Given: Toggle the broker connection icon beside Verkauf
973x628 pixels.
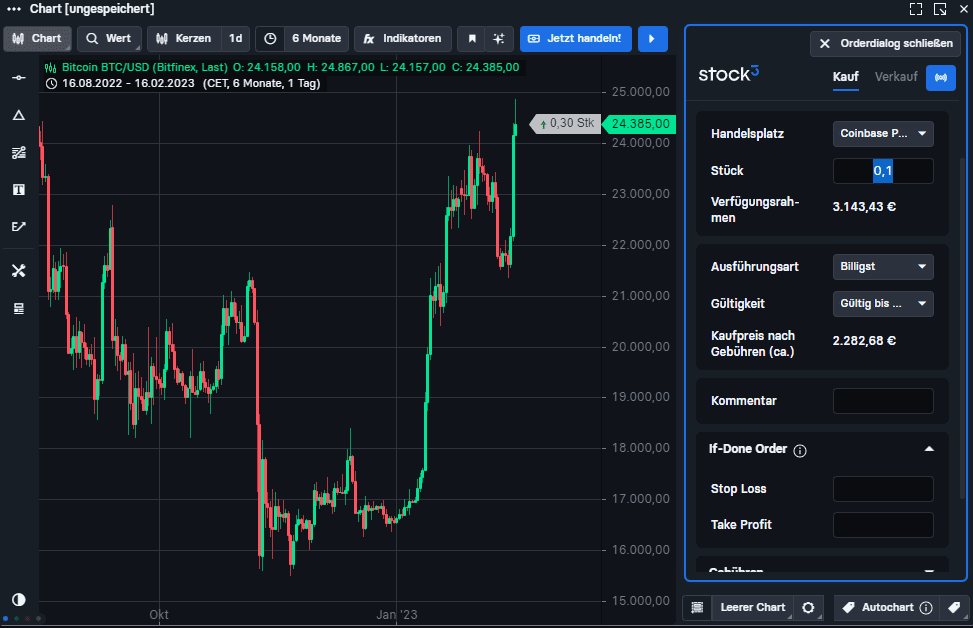Looking at the screenshot, I should pyautogui.click(x=940, y=77).
